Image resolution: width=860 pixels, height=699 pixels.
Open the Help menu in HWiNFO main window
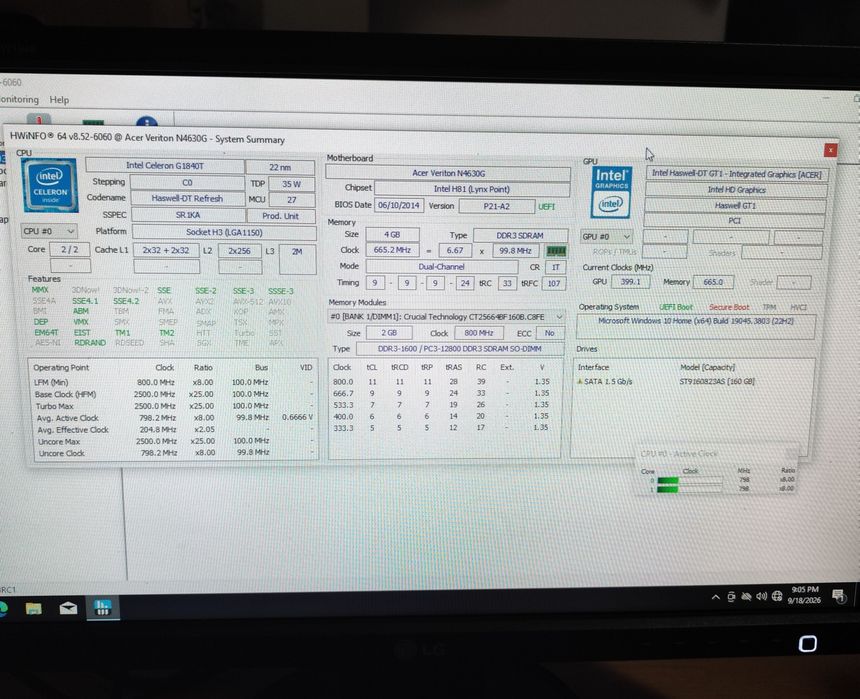pos(59,100)
